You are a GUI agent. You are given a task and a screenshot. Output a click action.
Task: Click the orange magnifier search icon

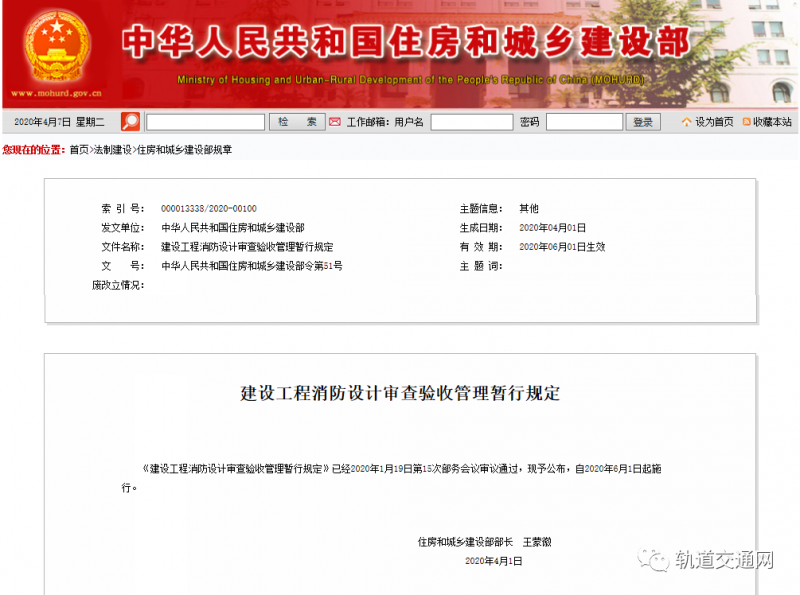130,122
